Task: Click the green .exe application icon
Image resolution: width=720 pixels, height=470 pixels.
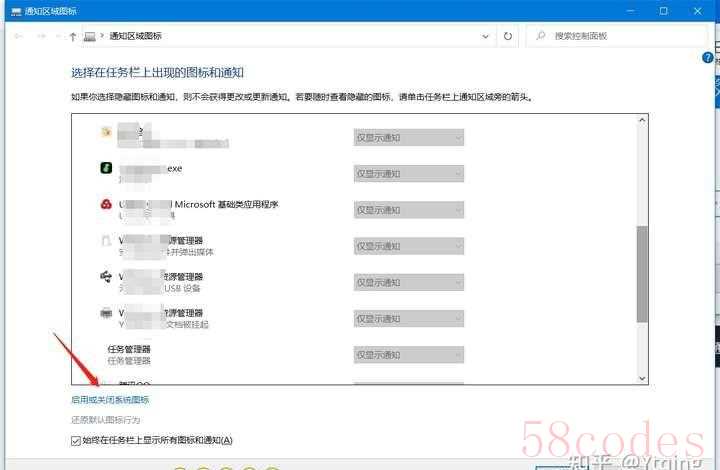Action: coord(106,169)
